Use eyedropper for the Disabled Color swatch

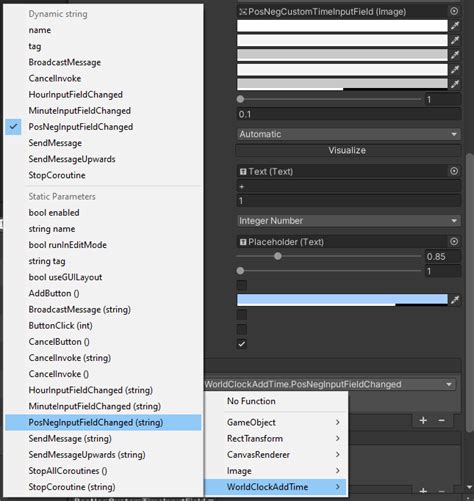(x=455, y=84)
